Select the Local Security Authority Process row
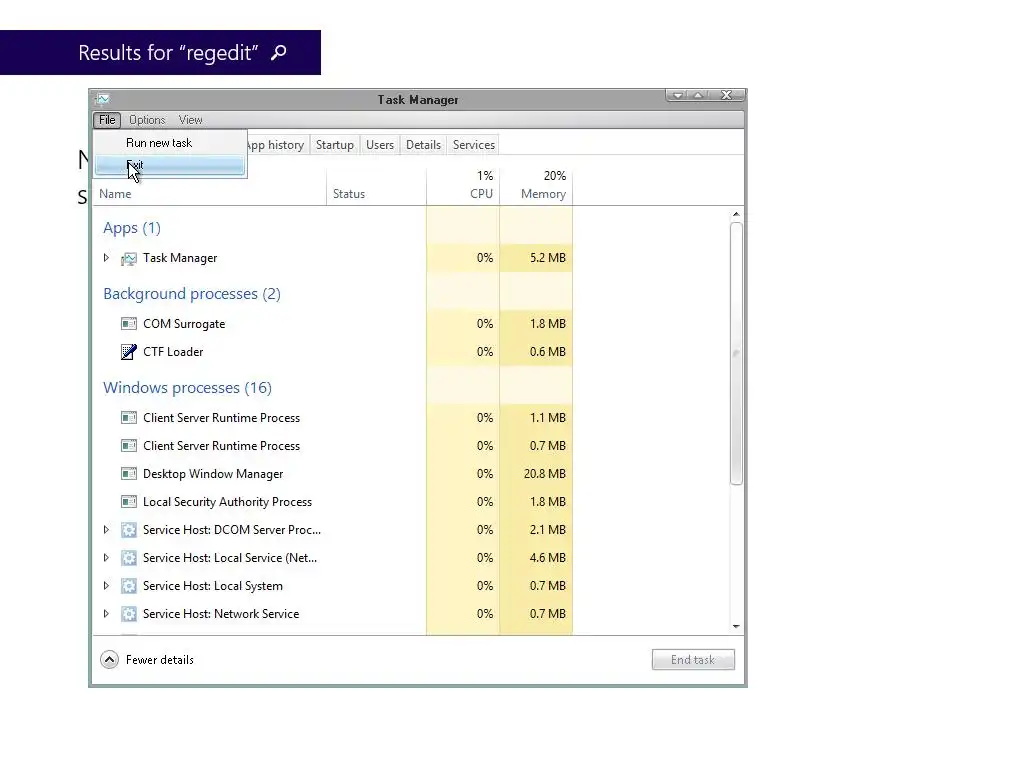Image resolution: width=1024 pixels, height=768 pixels. pos(333,502)
